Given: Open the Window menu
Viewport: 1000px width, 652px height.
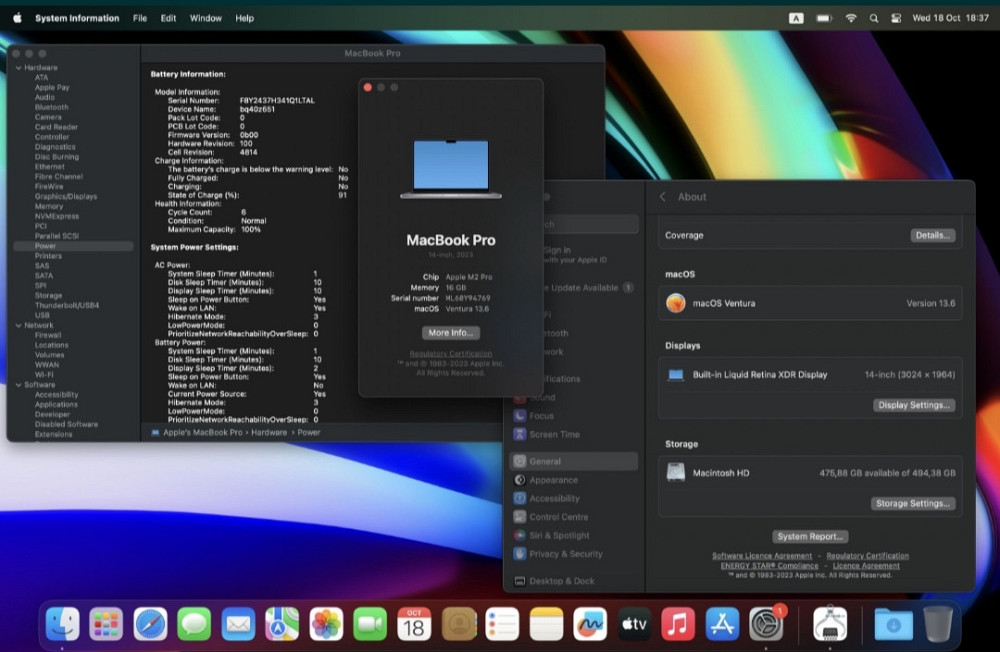Looking at the screenshot, I should [x=205, y=17].
